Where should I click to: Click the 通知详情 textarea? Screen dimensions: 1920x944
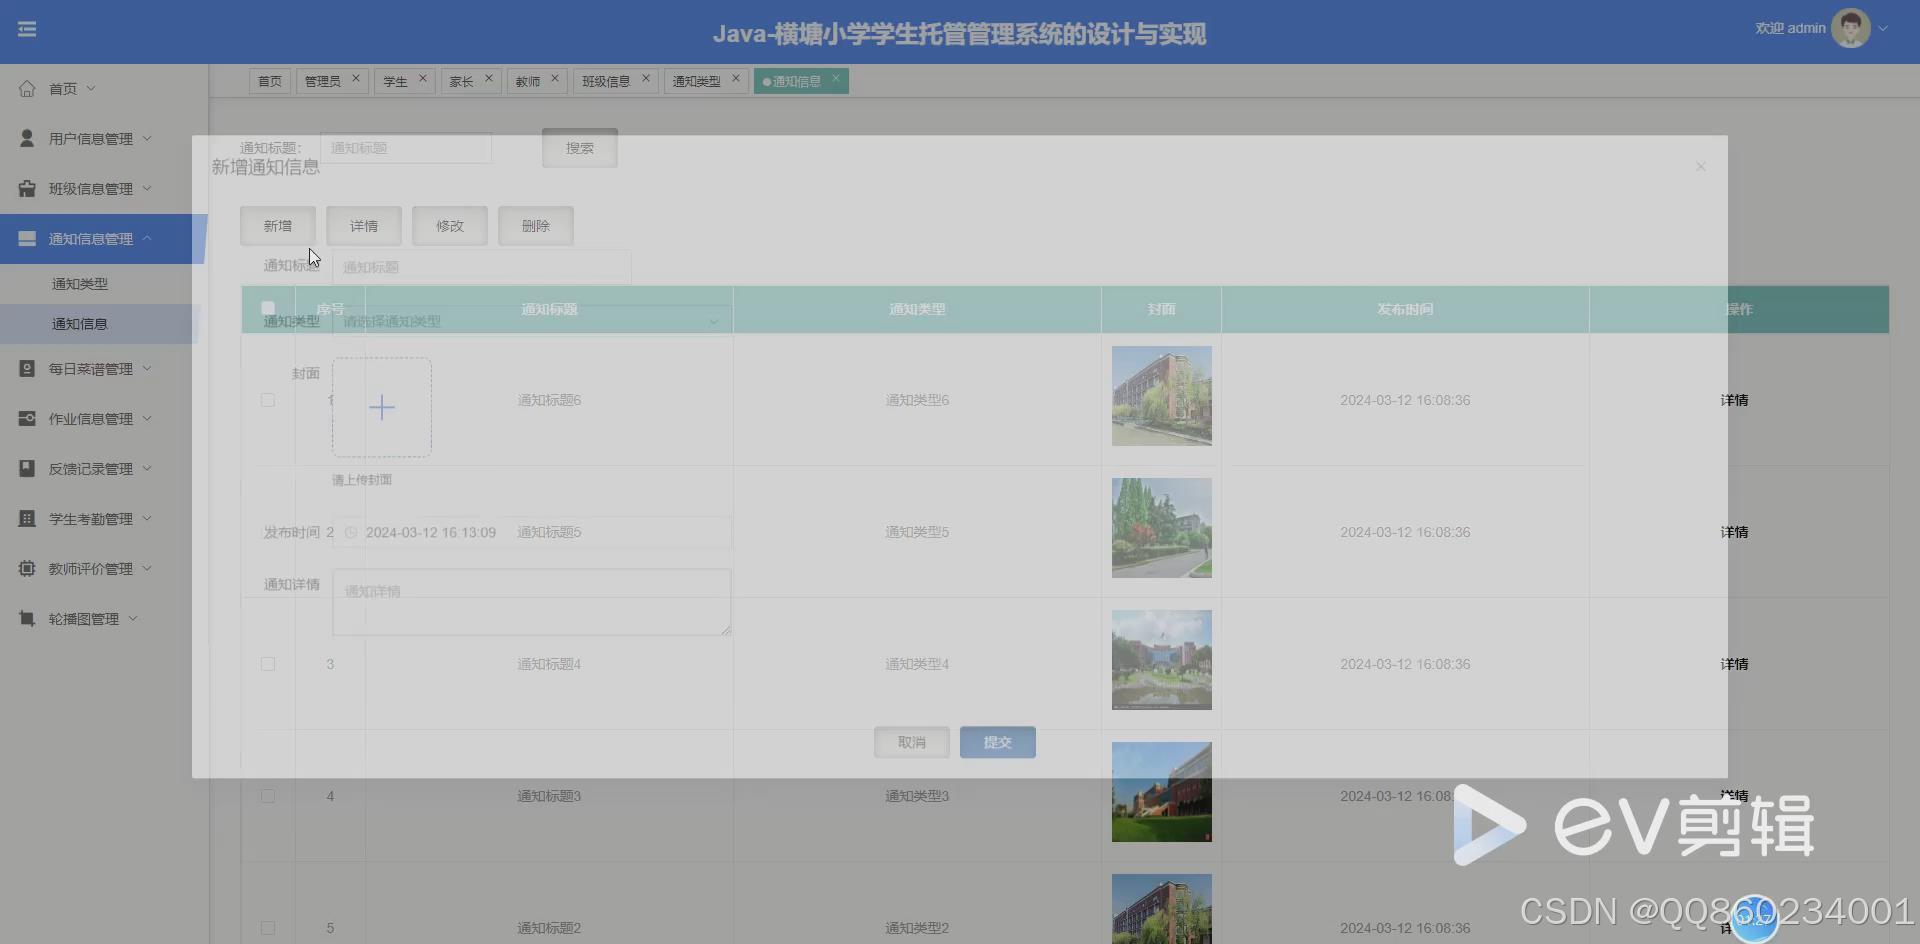pyautogui.click(x=531, y=602)
